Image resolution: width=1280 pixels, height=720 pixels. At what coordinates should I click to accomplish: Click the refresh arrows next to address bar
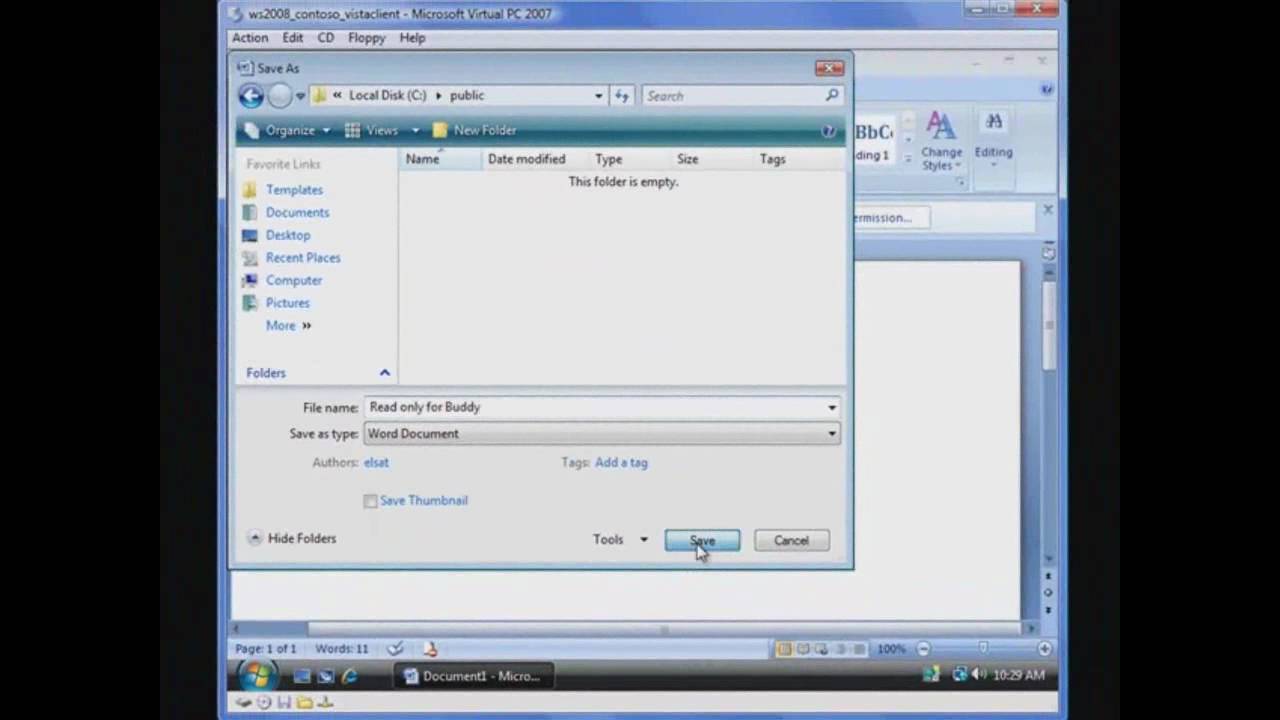click(622, 96)
